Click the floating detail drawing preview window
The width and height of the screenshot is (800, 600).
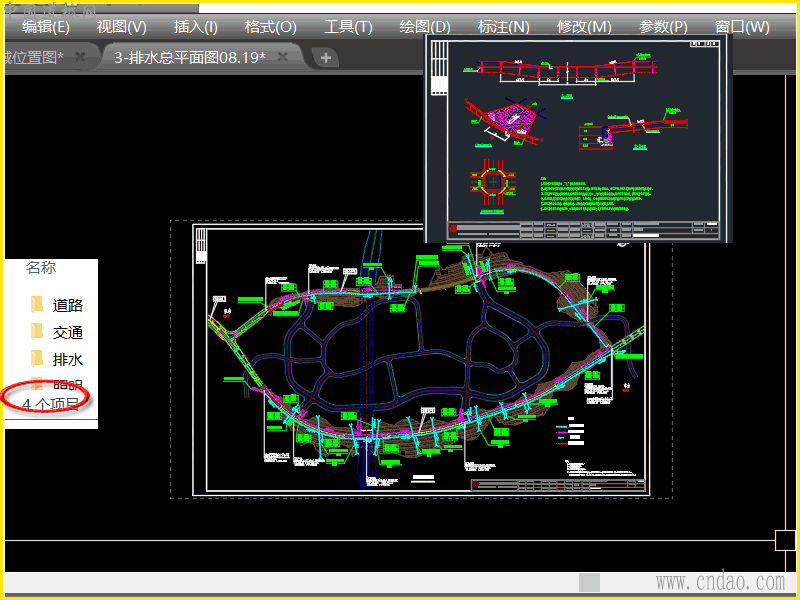click(579, 138)
